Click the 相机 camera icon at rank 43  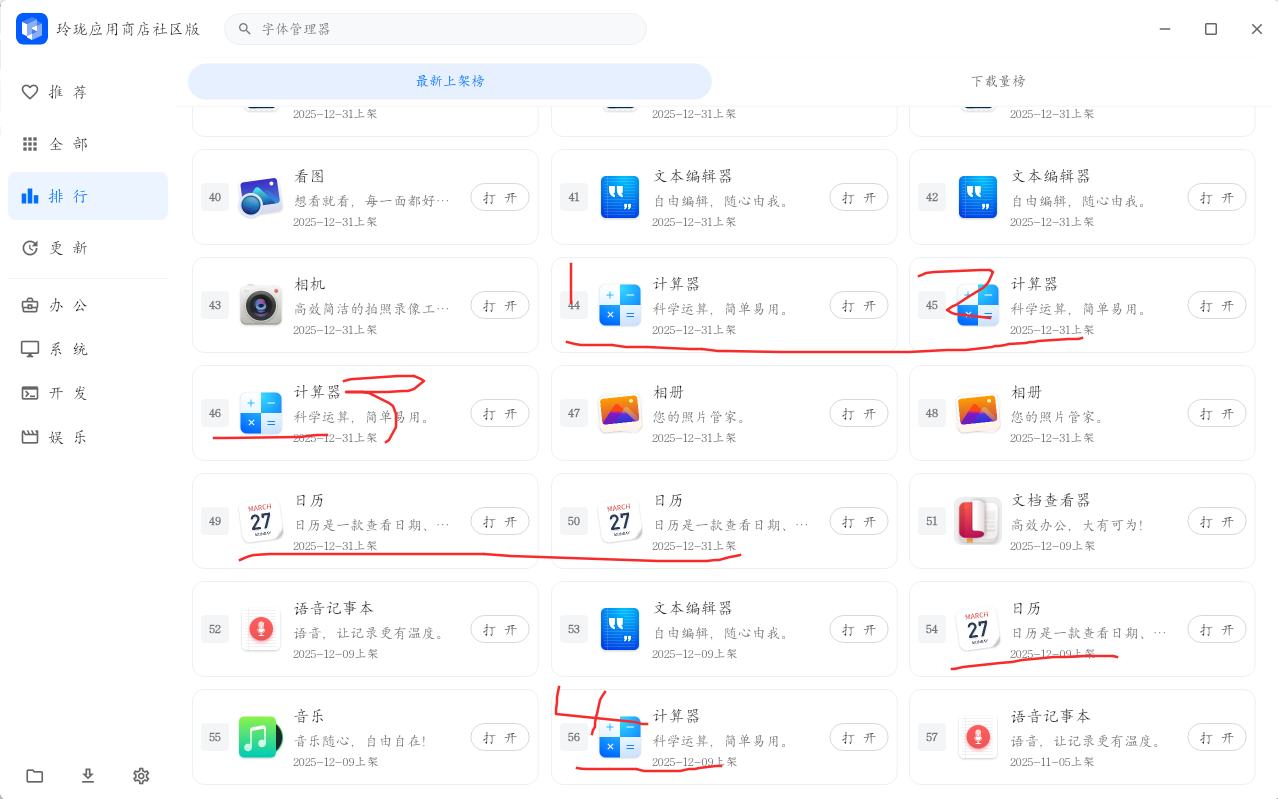[x=261, y=305]
